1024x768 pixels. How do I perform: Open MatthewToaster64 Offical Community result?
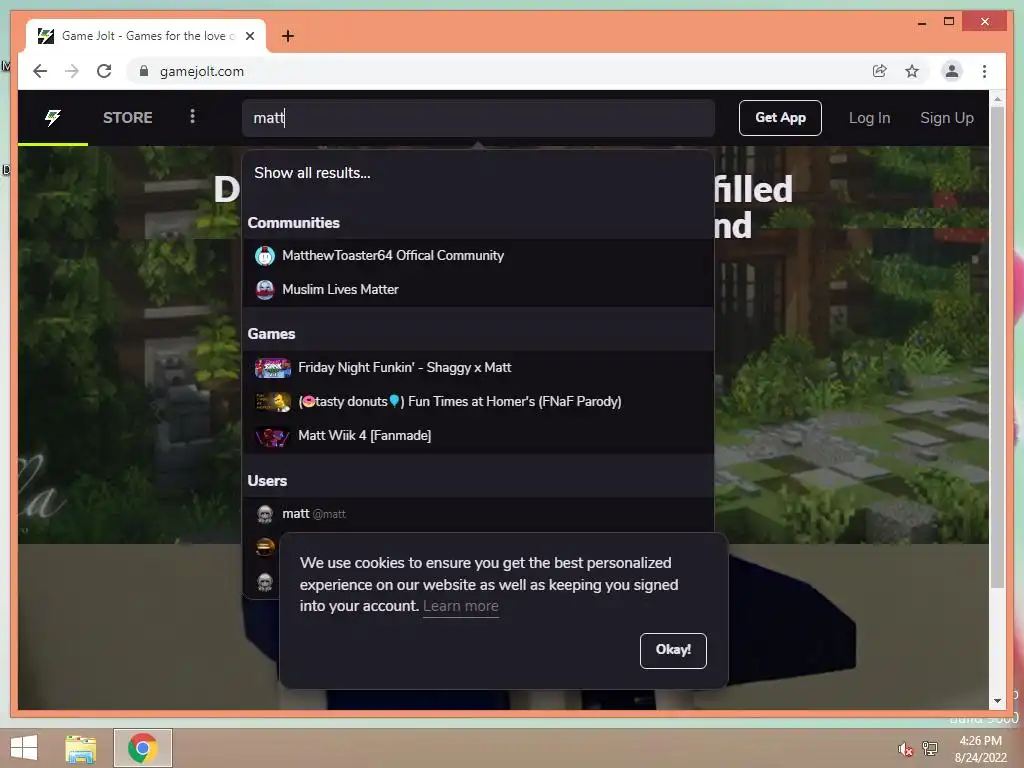pyautogui.click(x=478, y=255)
